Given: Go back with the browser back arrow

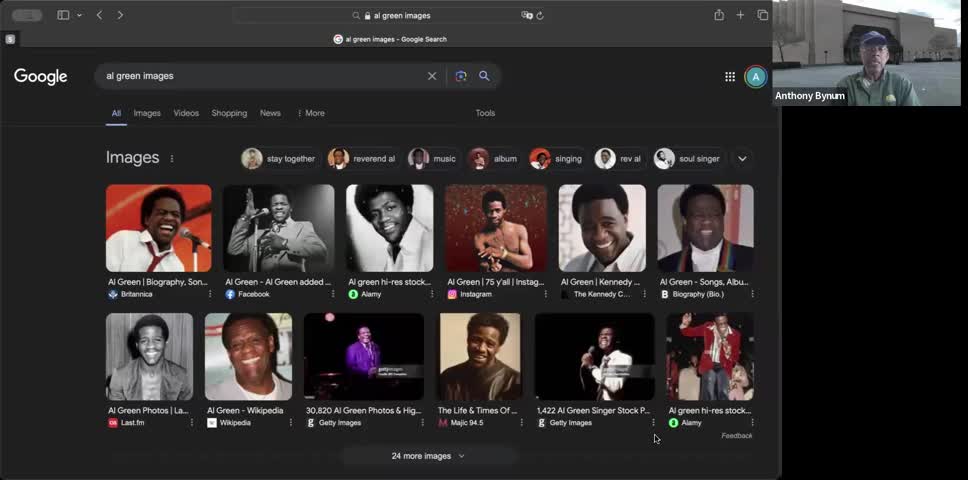Looking at the screenshot, I should pyautogui.click(x=99, y=15).
